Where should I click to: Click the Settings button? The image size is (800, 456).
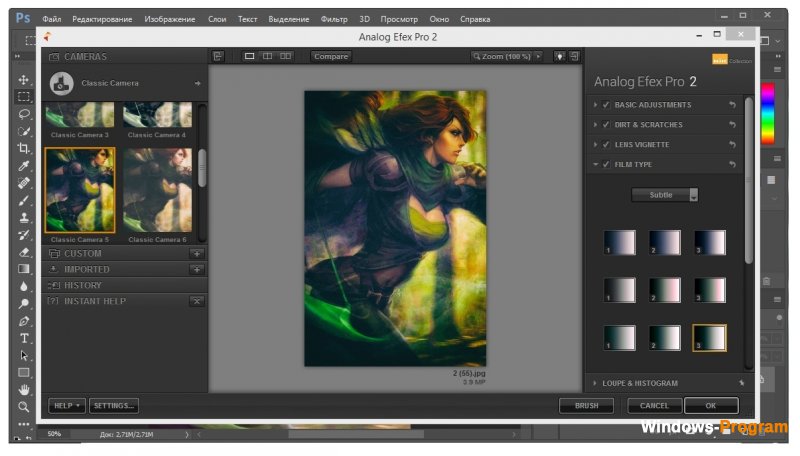[x=114, y=406]
